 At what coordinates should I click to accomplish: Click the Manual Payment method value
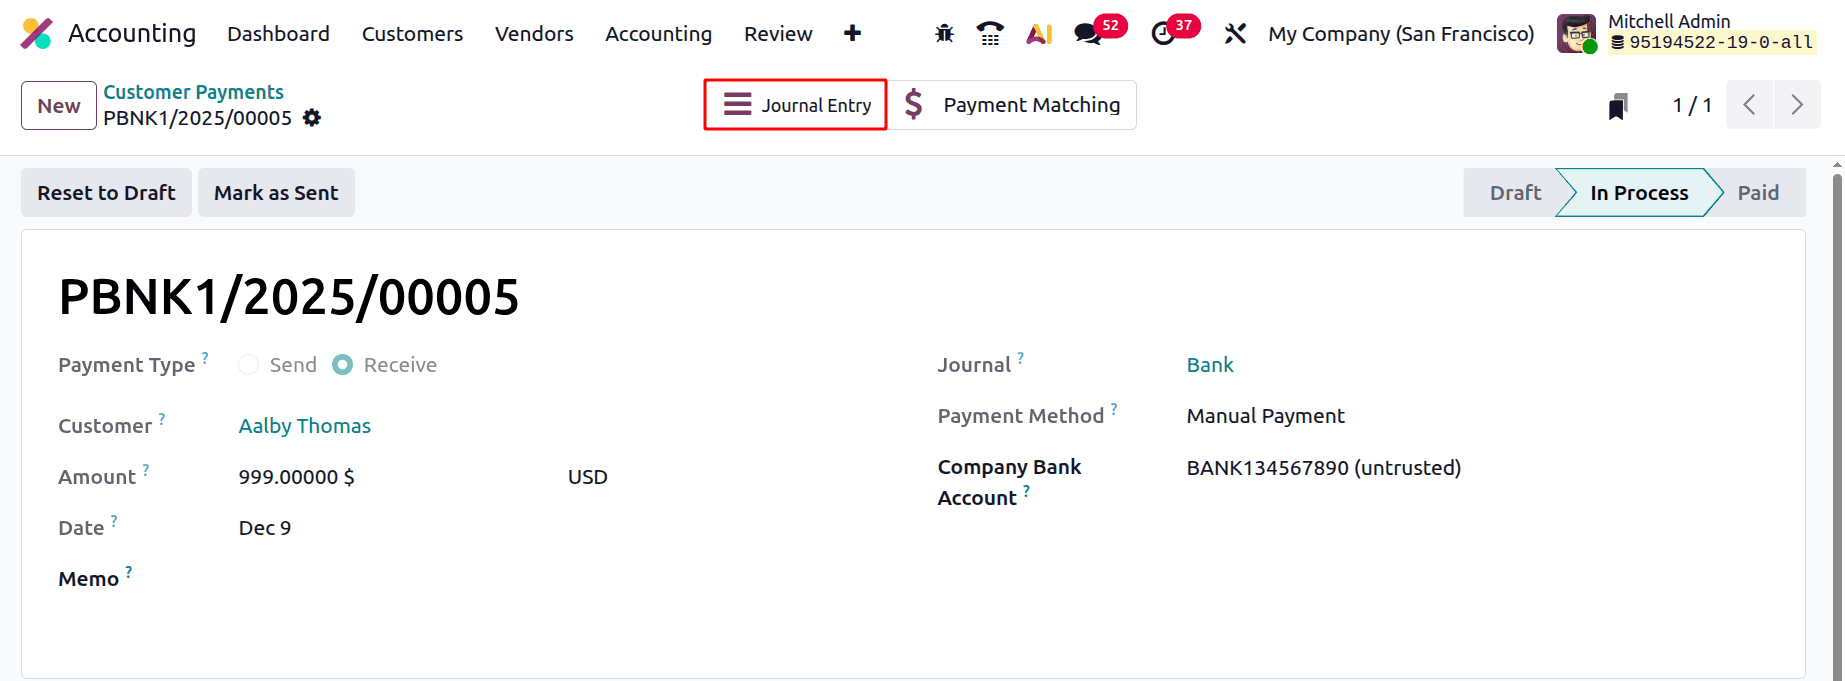[x=1265, y=416]
